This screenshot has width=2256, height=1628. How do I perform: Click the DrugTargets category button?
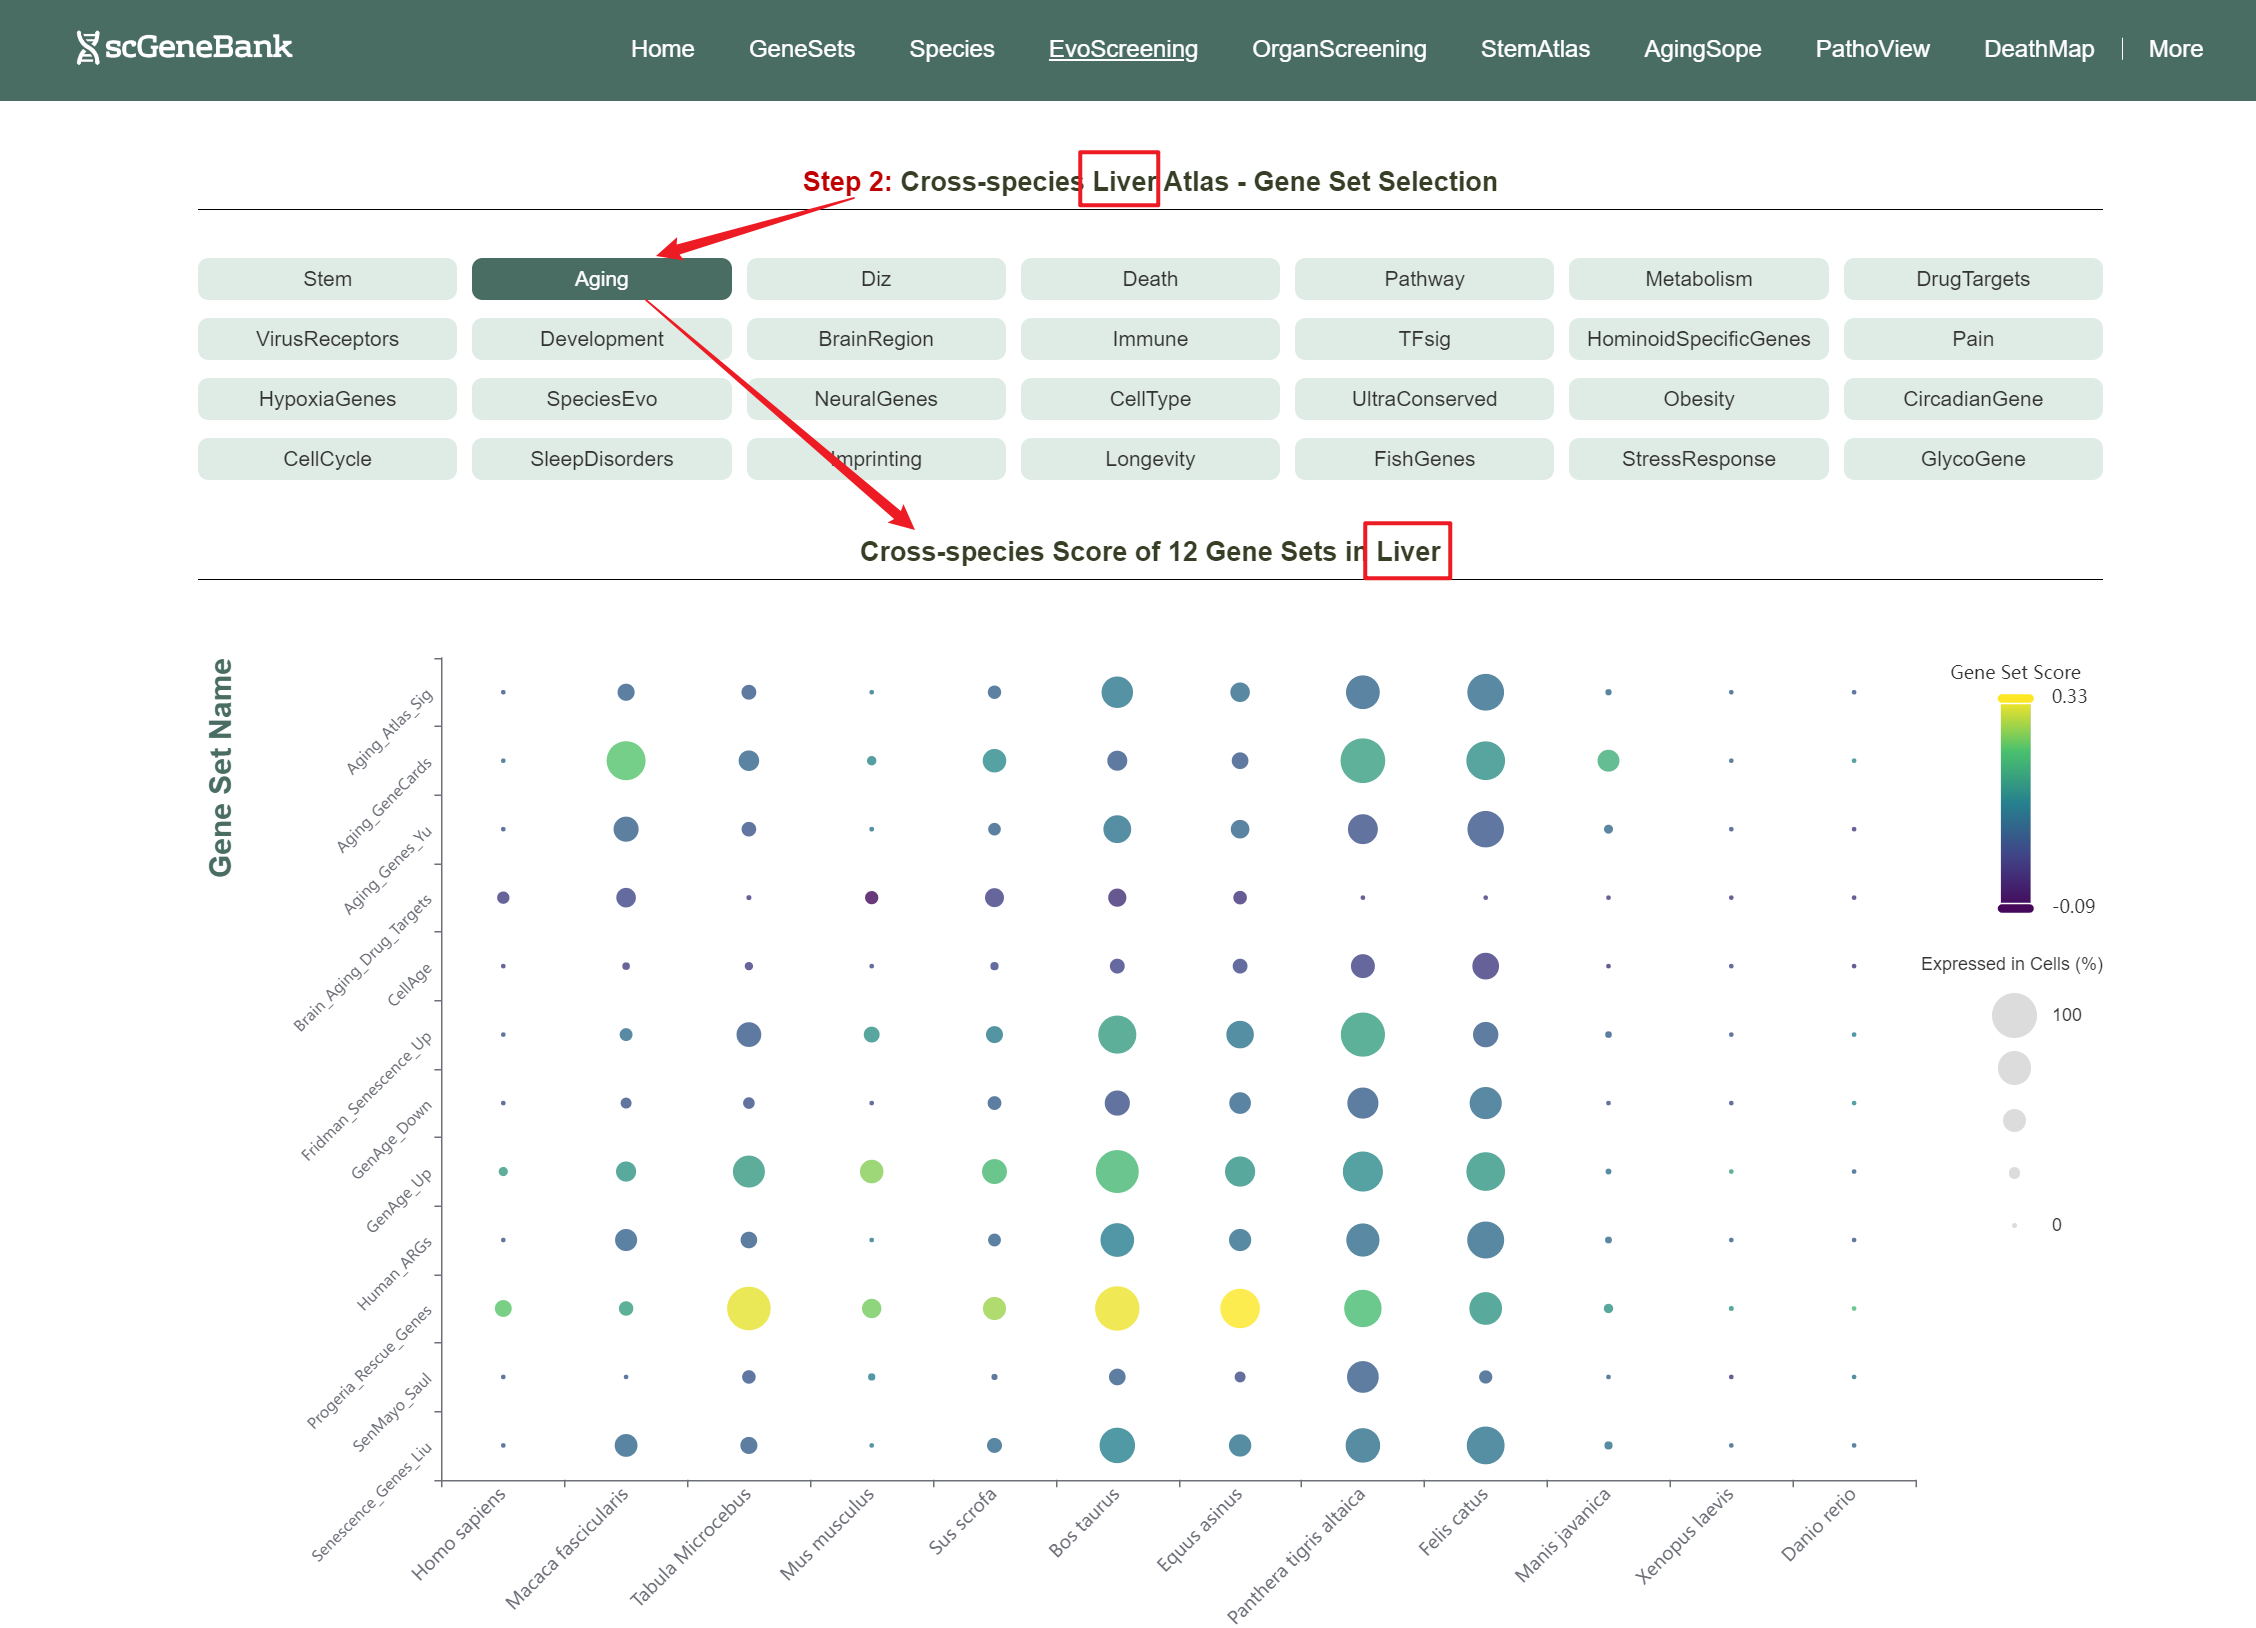[x=1972, y=279]
